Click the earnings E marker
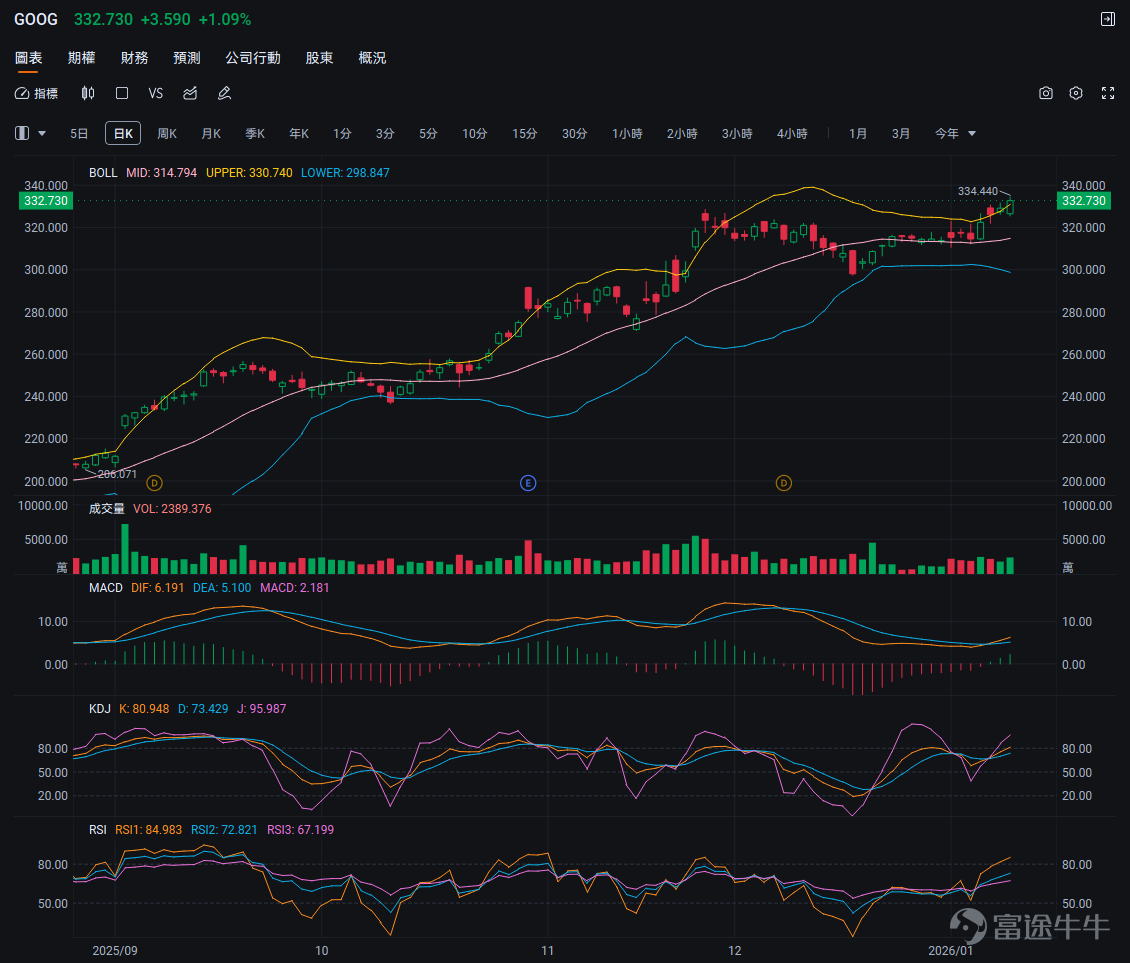 (528, 483)
